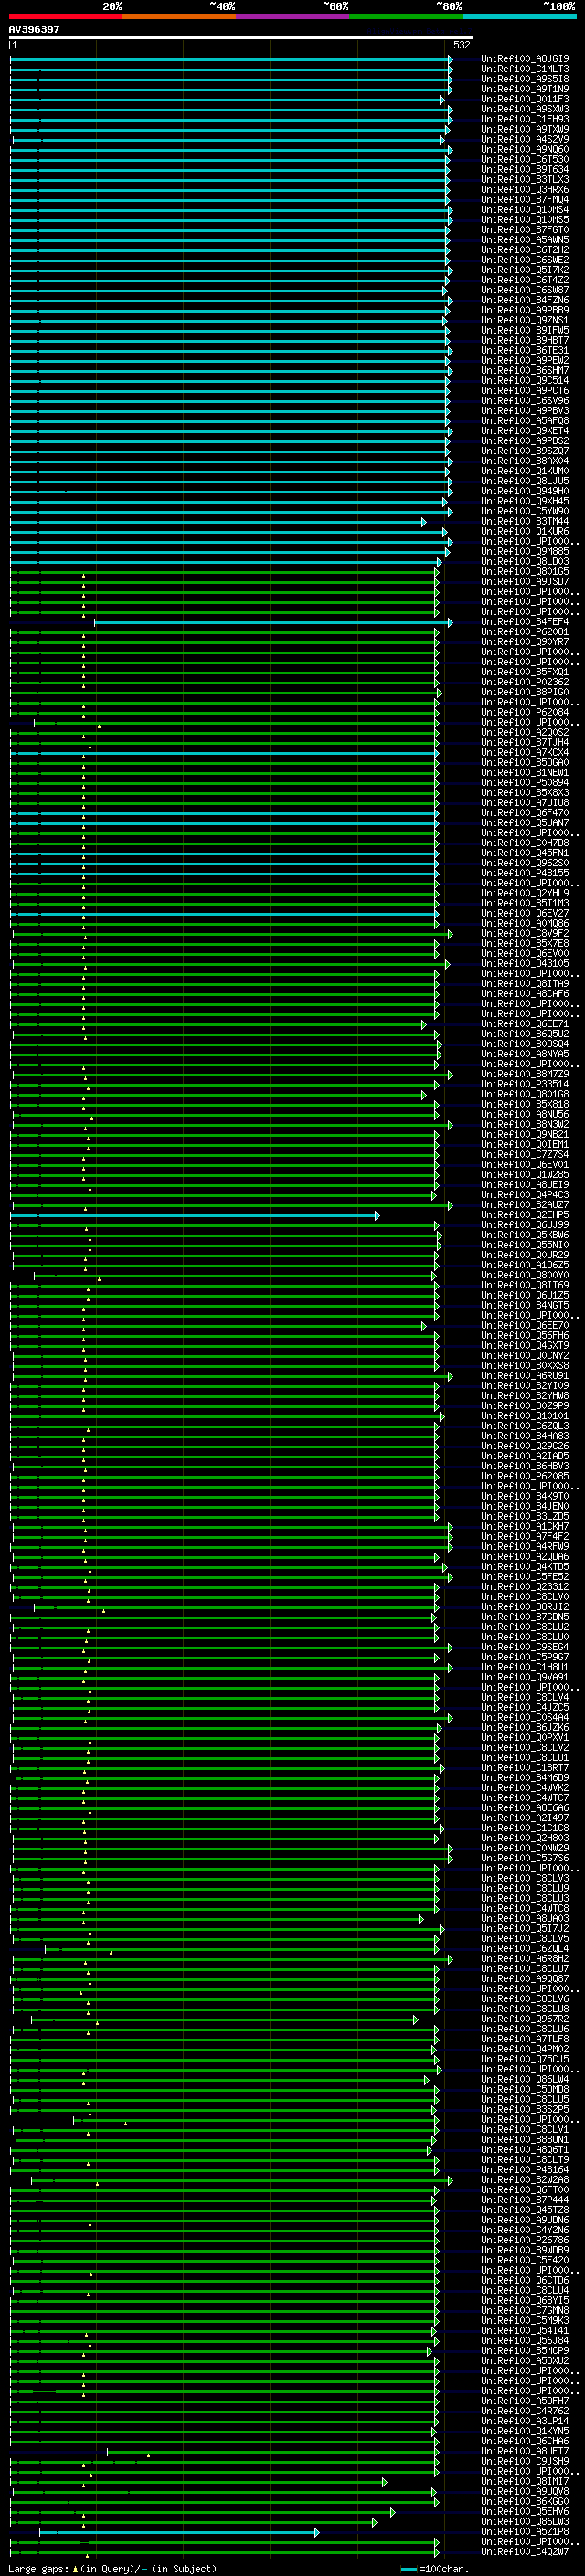Screen dimensions: 585x2576
Task: Open the UniRef100_B8PIG0 hit label
Action: click(525, 692)
